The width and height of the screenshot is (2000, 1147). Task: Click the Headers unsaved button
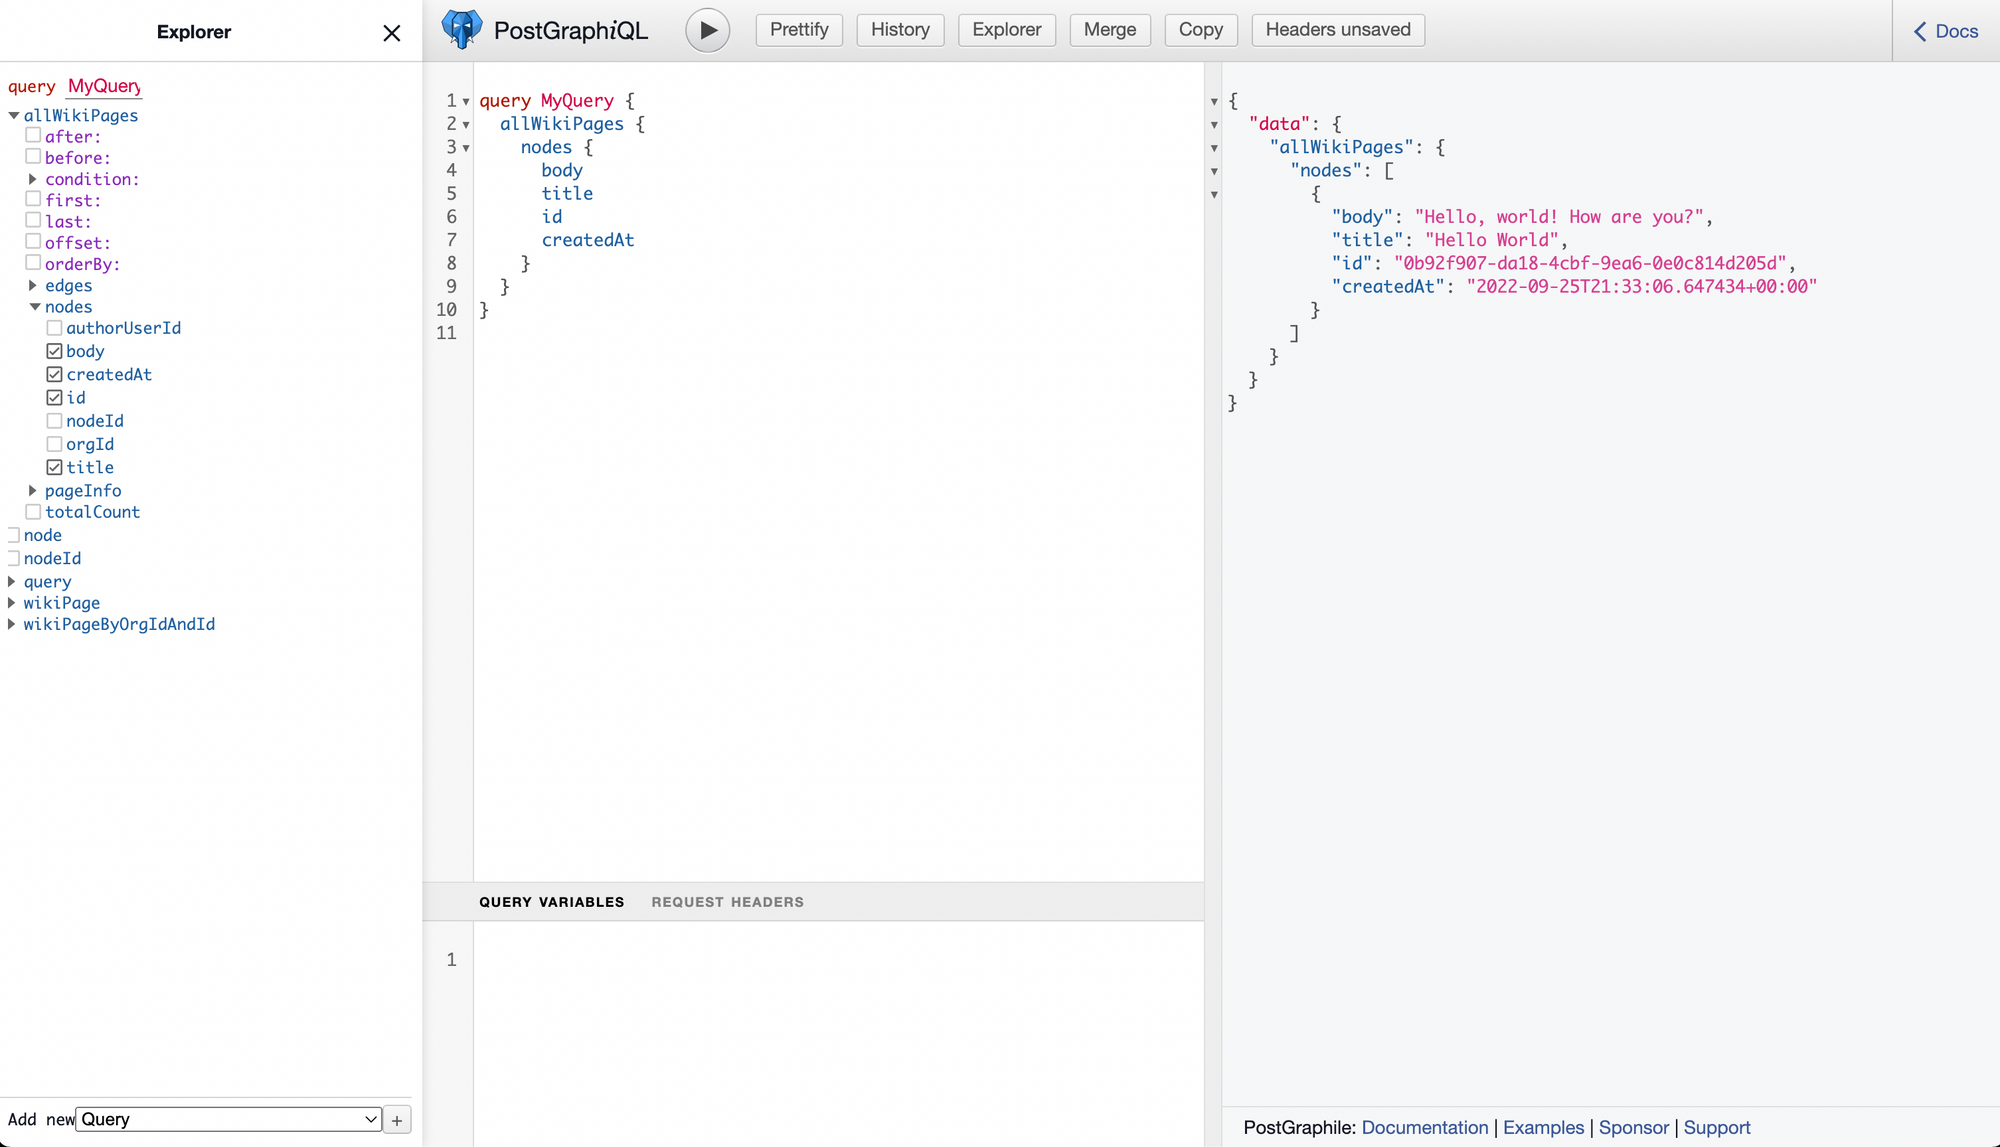click(1338, 30)
